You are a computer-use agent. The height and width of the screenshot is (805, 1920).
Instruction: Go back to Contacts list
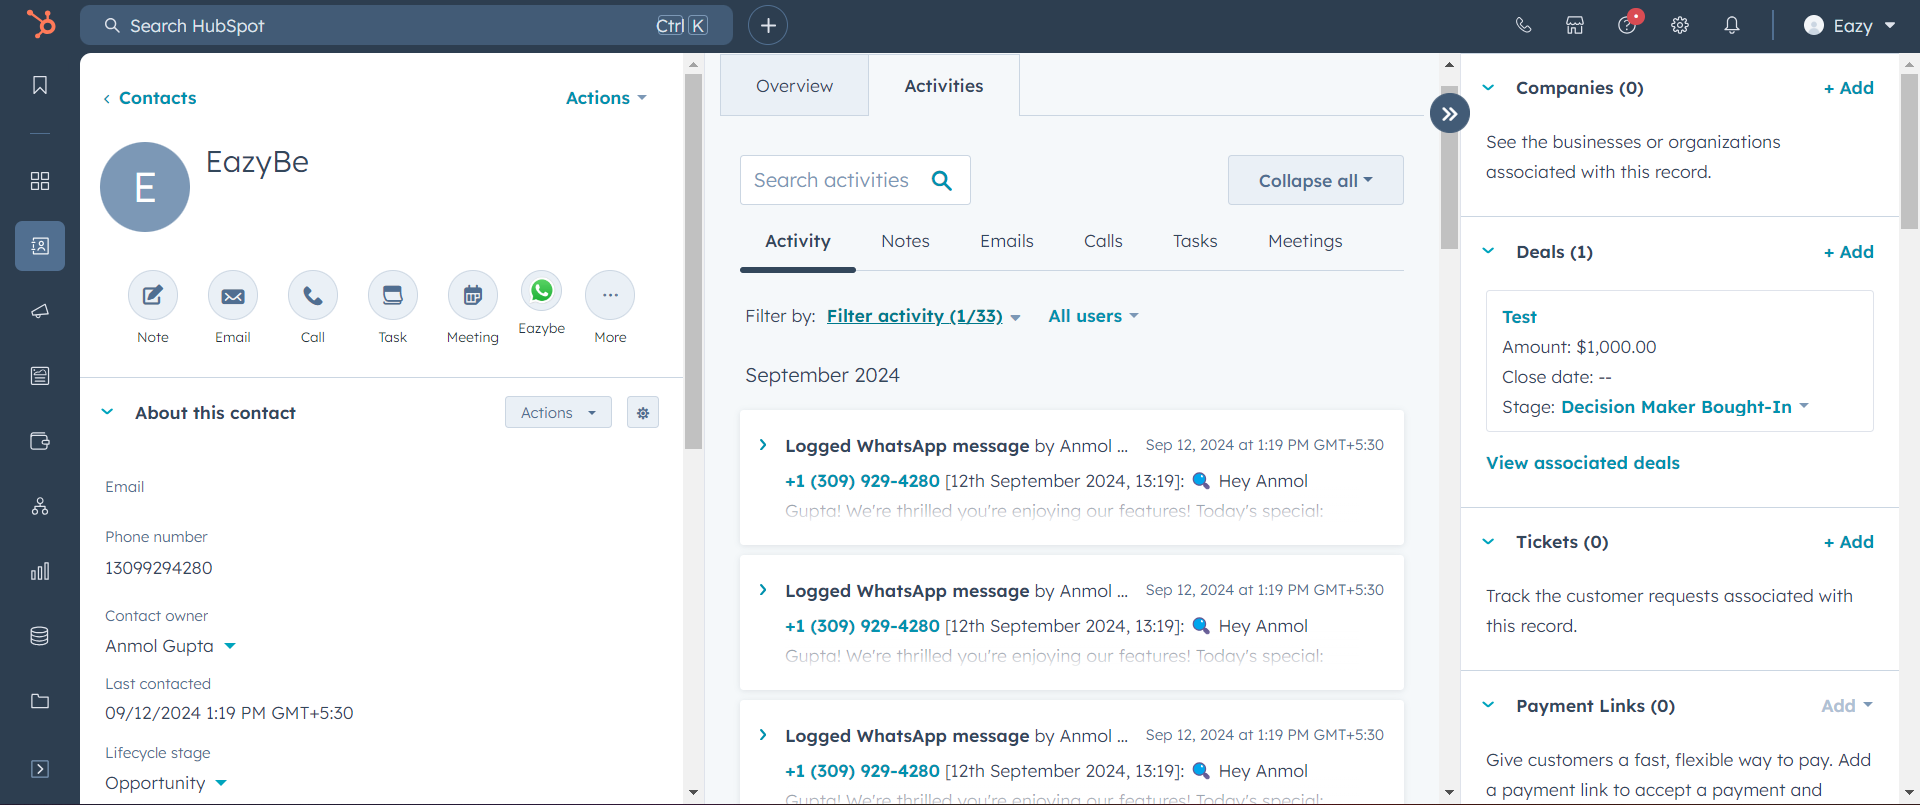150,98
